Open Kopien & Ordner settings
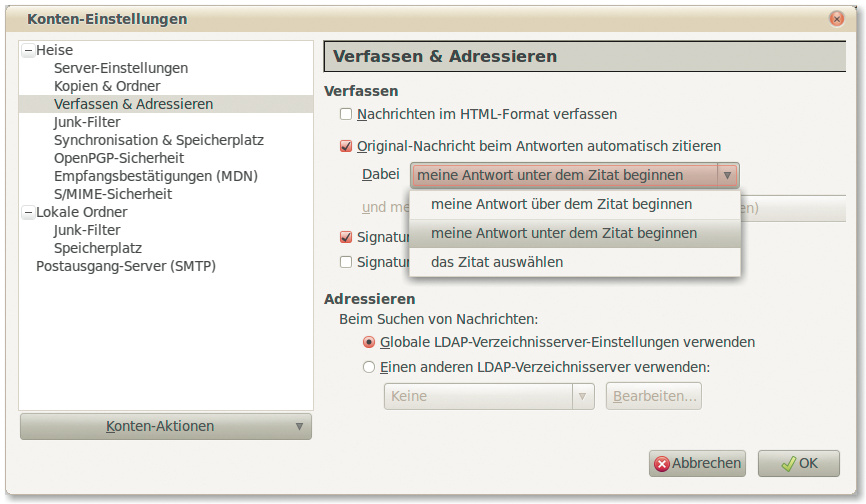 click(107, 86)
